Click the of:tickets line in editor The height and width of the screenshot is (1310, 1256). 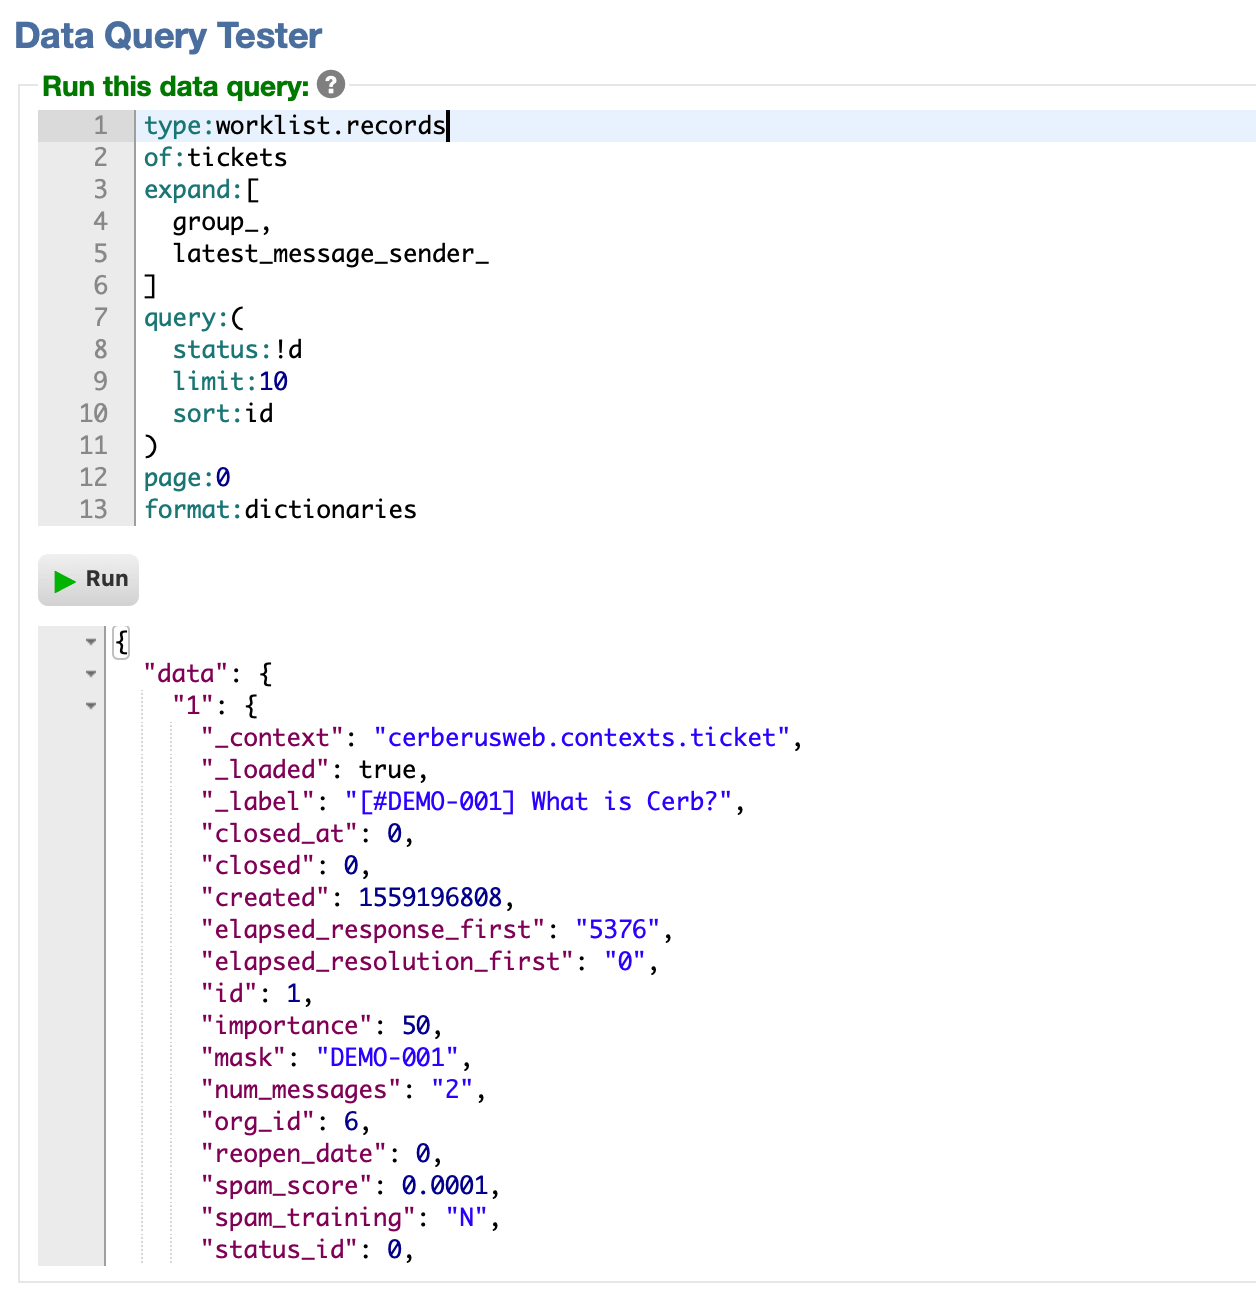(215, 158)
